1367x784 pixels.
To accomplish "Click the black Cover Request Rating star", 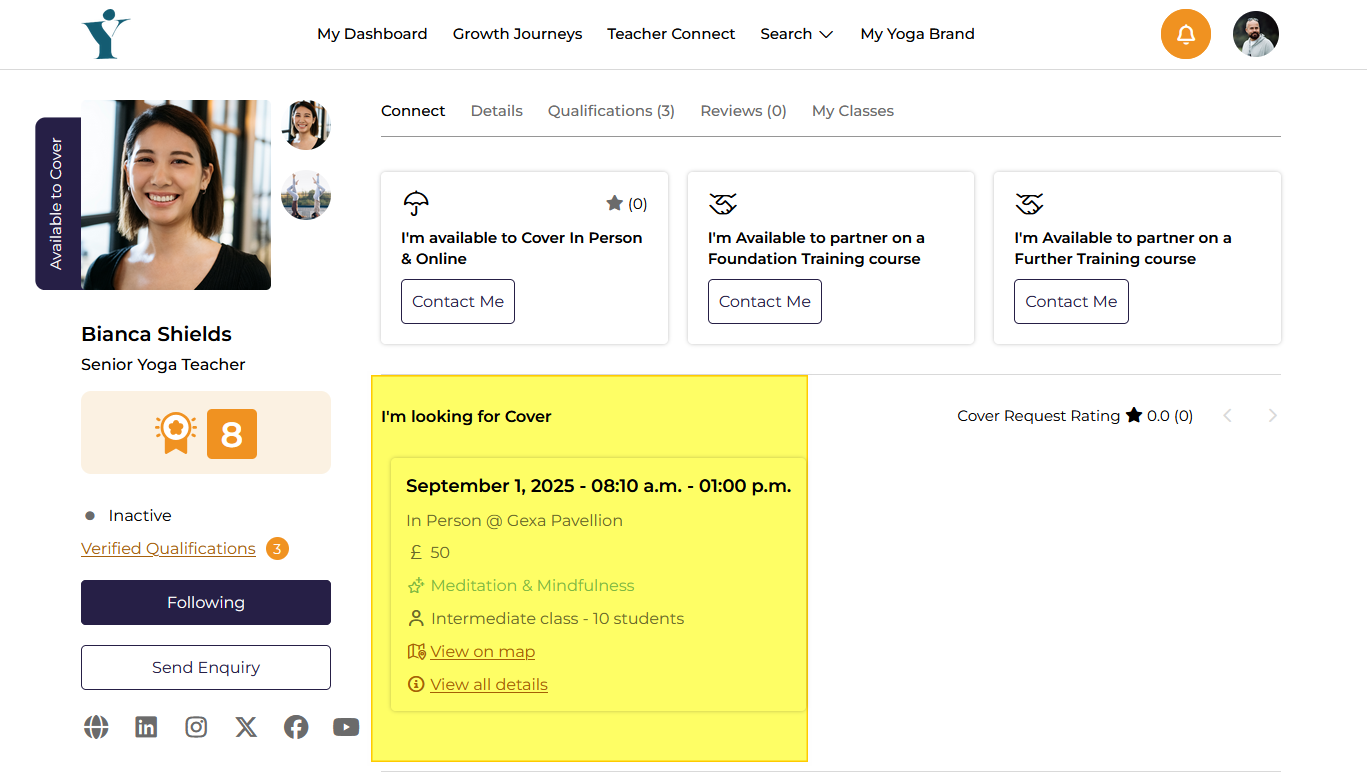I will (x=1134, y=415).
